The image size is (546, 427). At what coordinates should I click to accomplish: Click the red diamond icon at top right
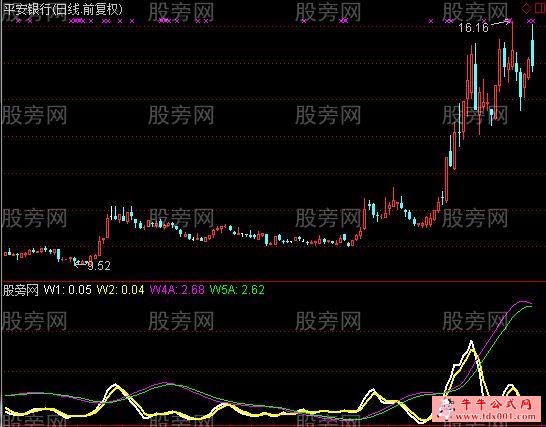coord(526,9)
